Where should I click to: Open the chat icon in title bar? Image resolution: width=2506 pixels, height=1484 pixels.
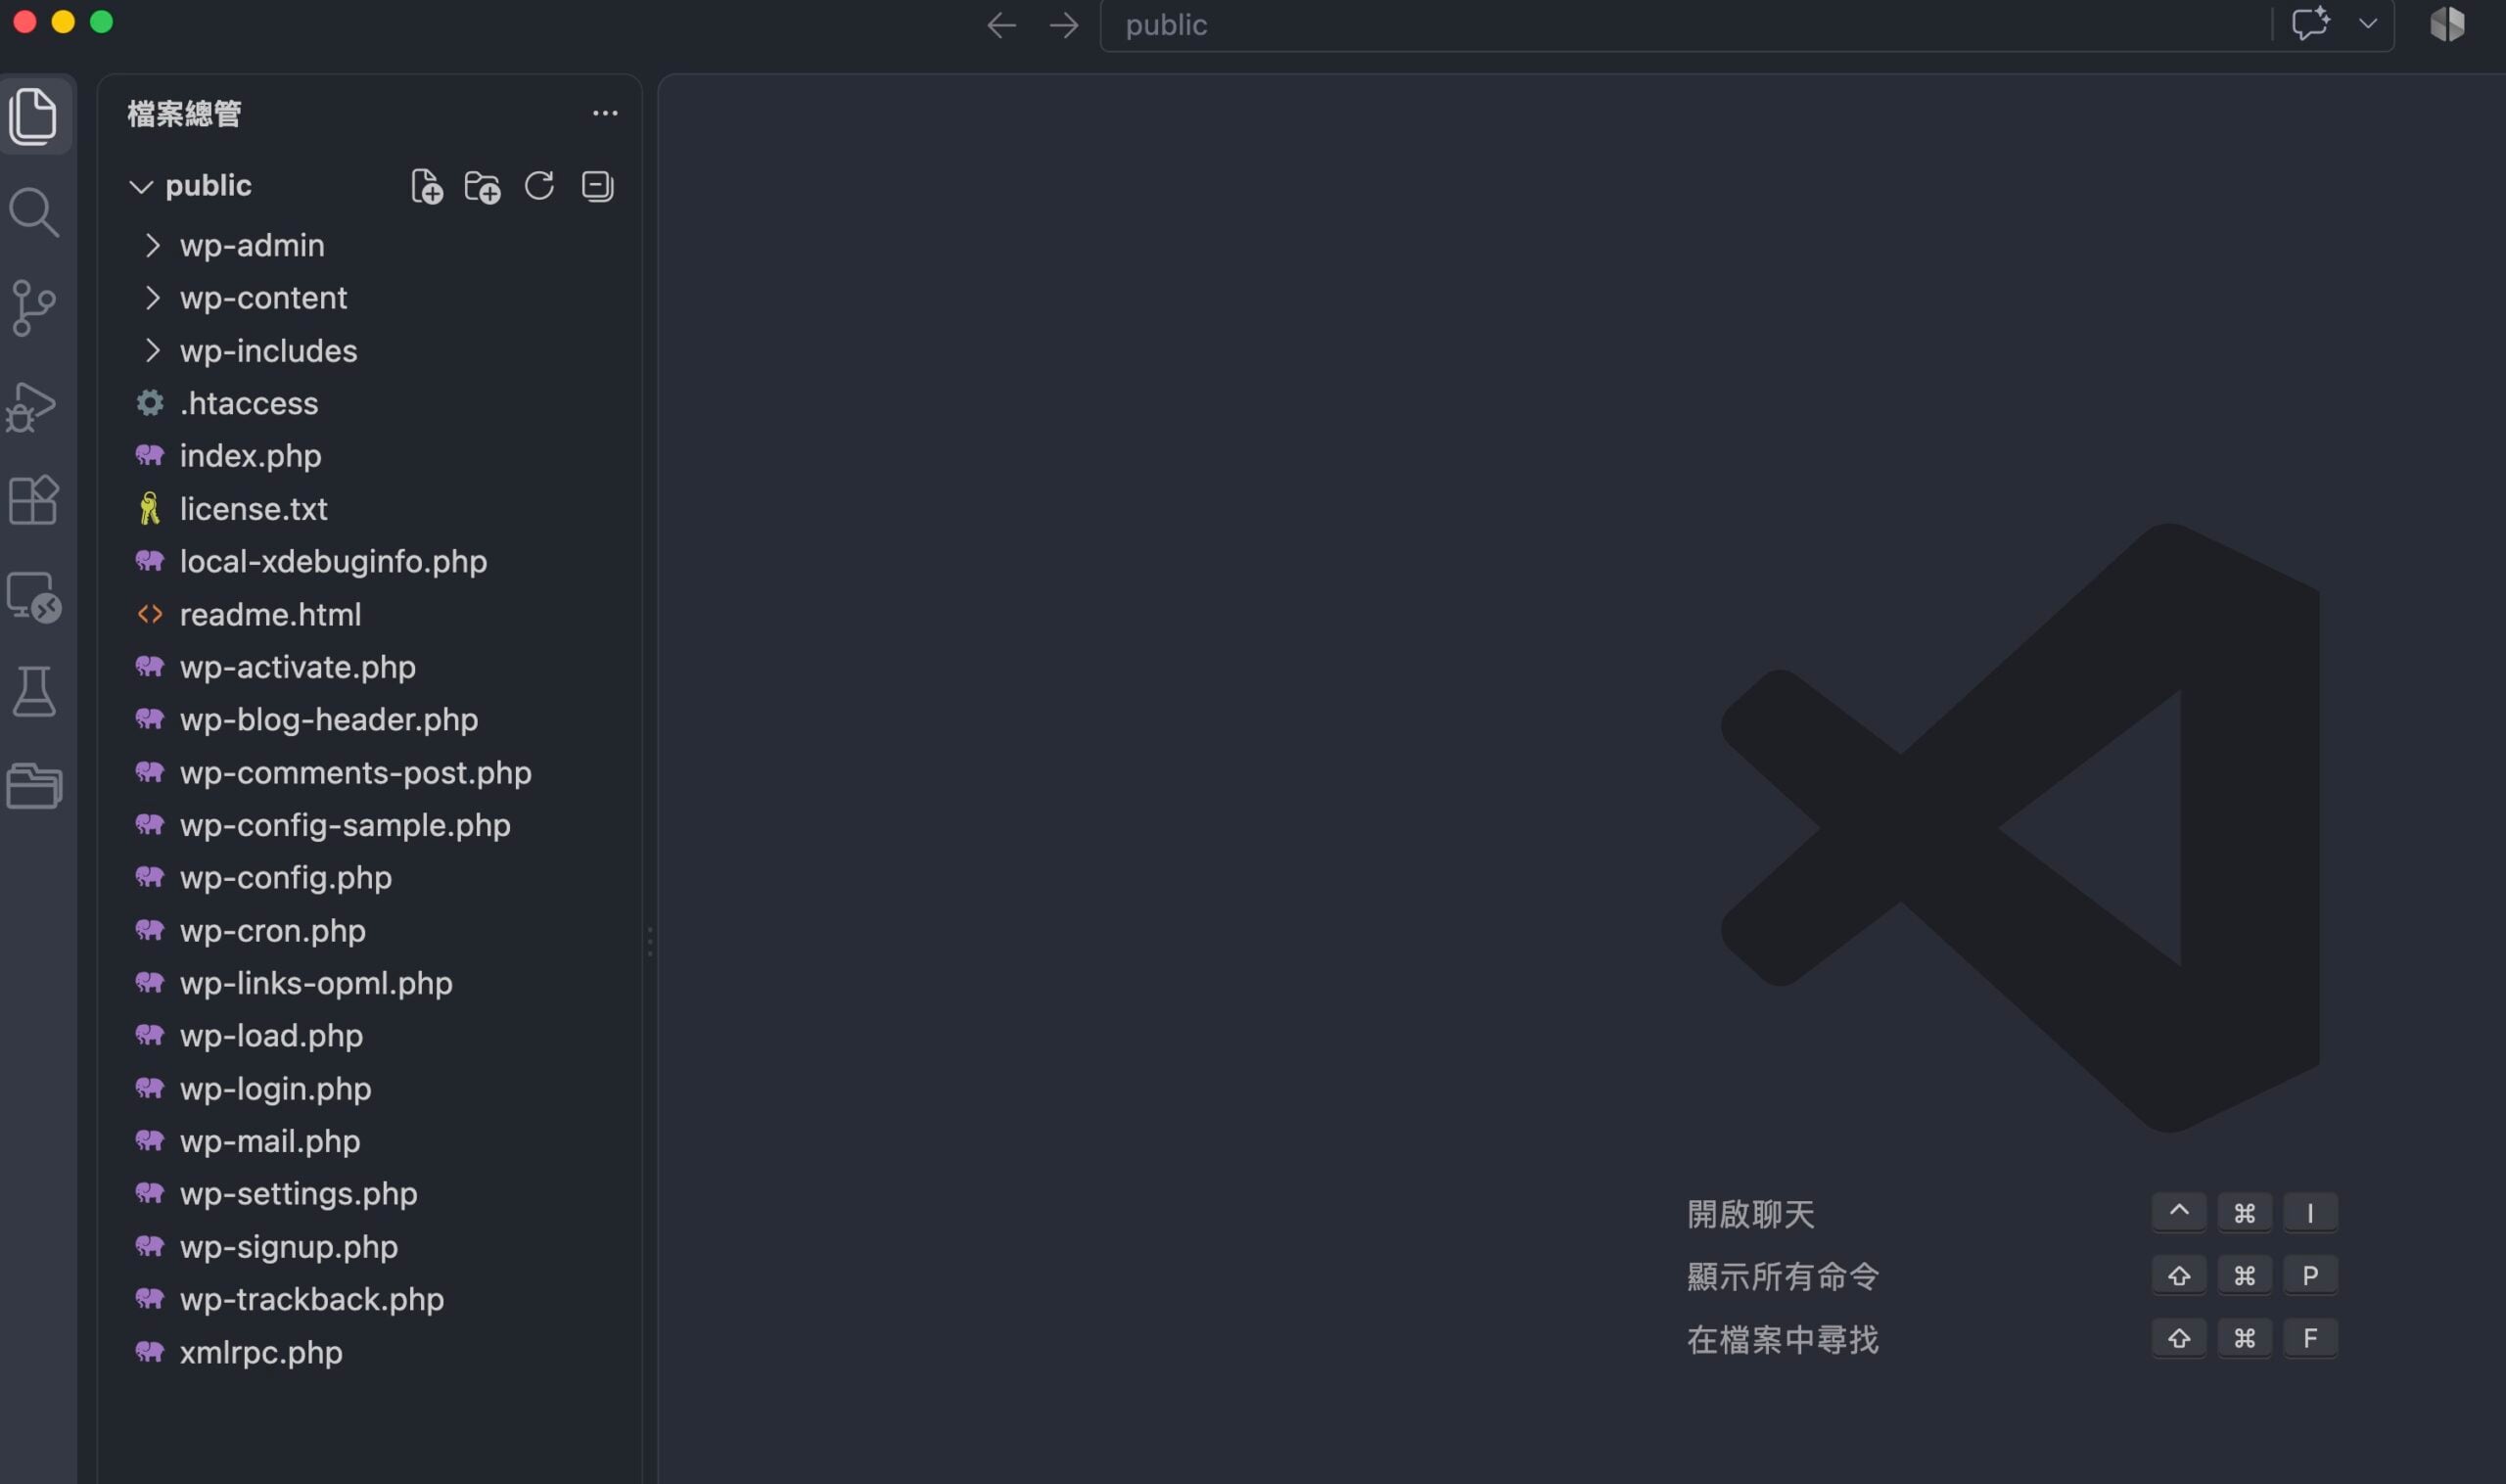click(2310, 24)
